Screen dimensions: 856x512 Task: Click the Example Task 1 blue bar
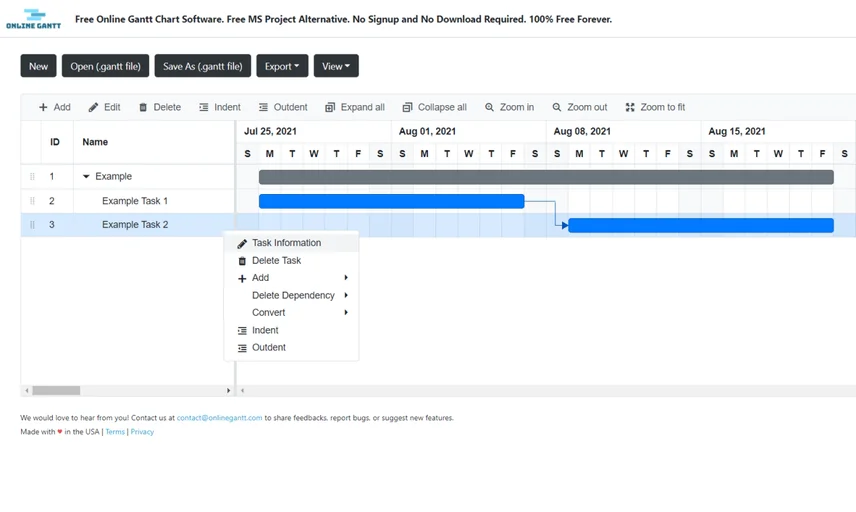click(391, 201)
